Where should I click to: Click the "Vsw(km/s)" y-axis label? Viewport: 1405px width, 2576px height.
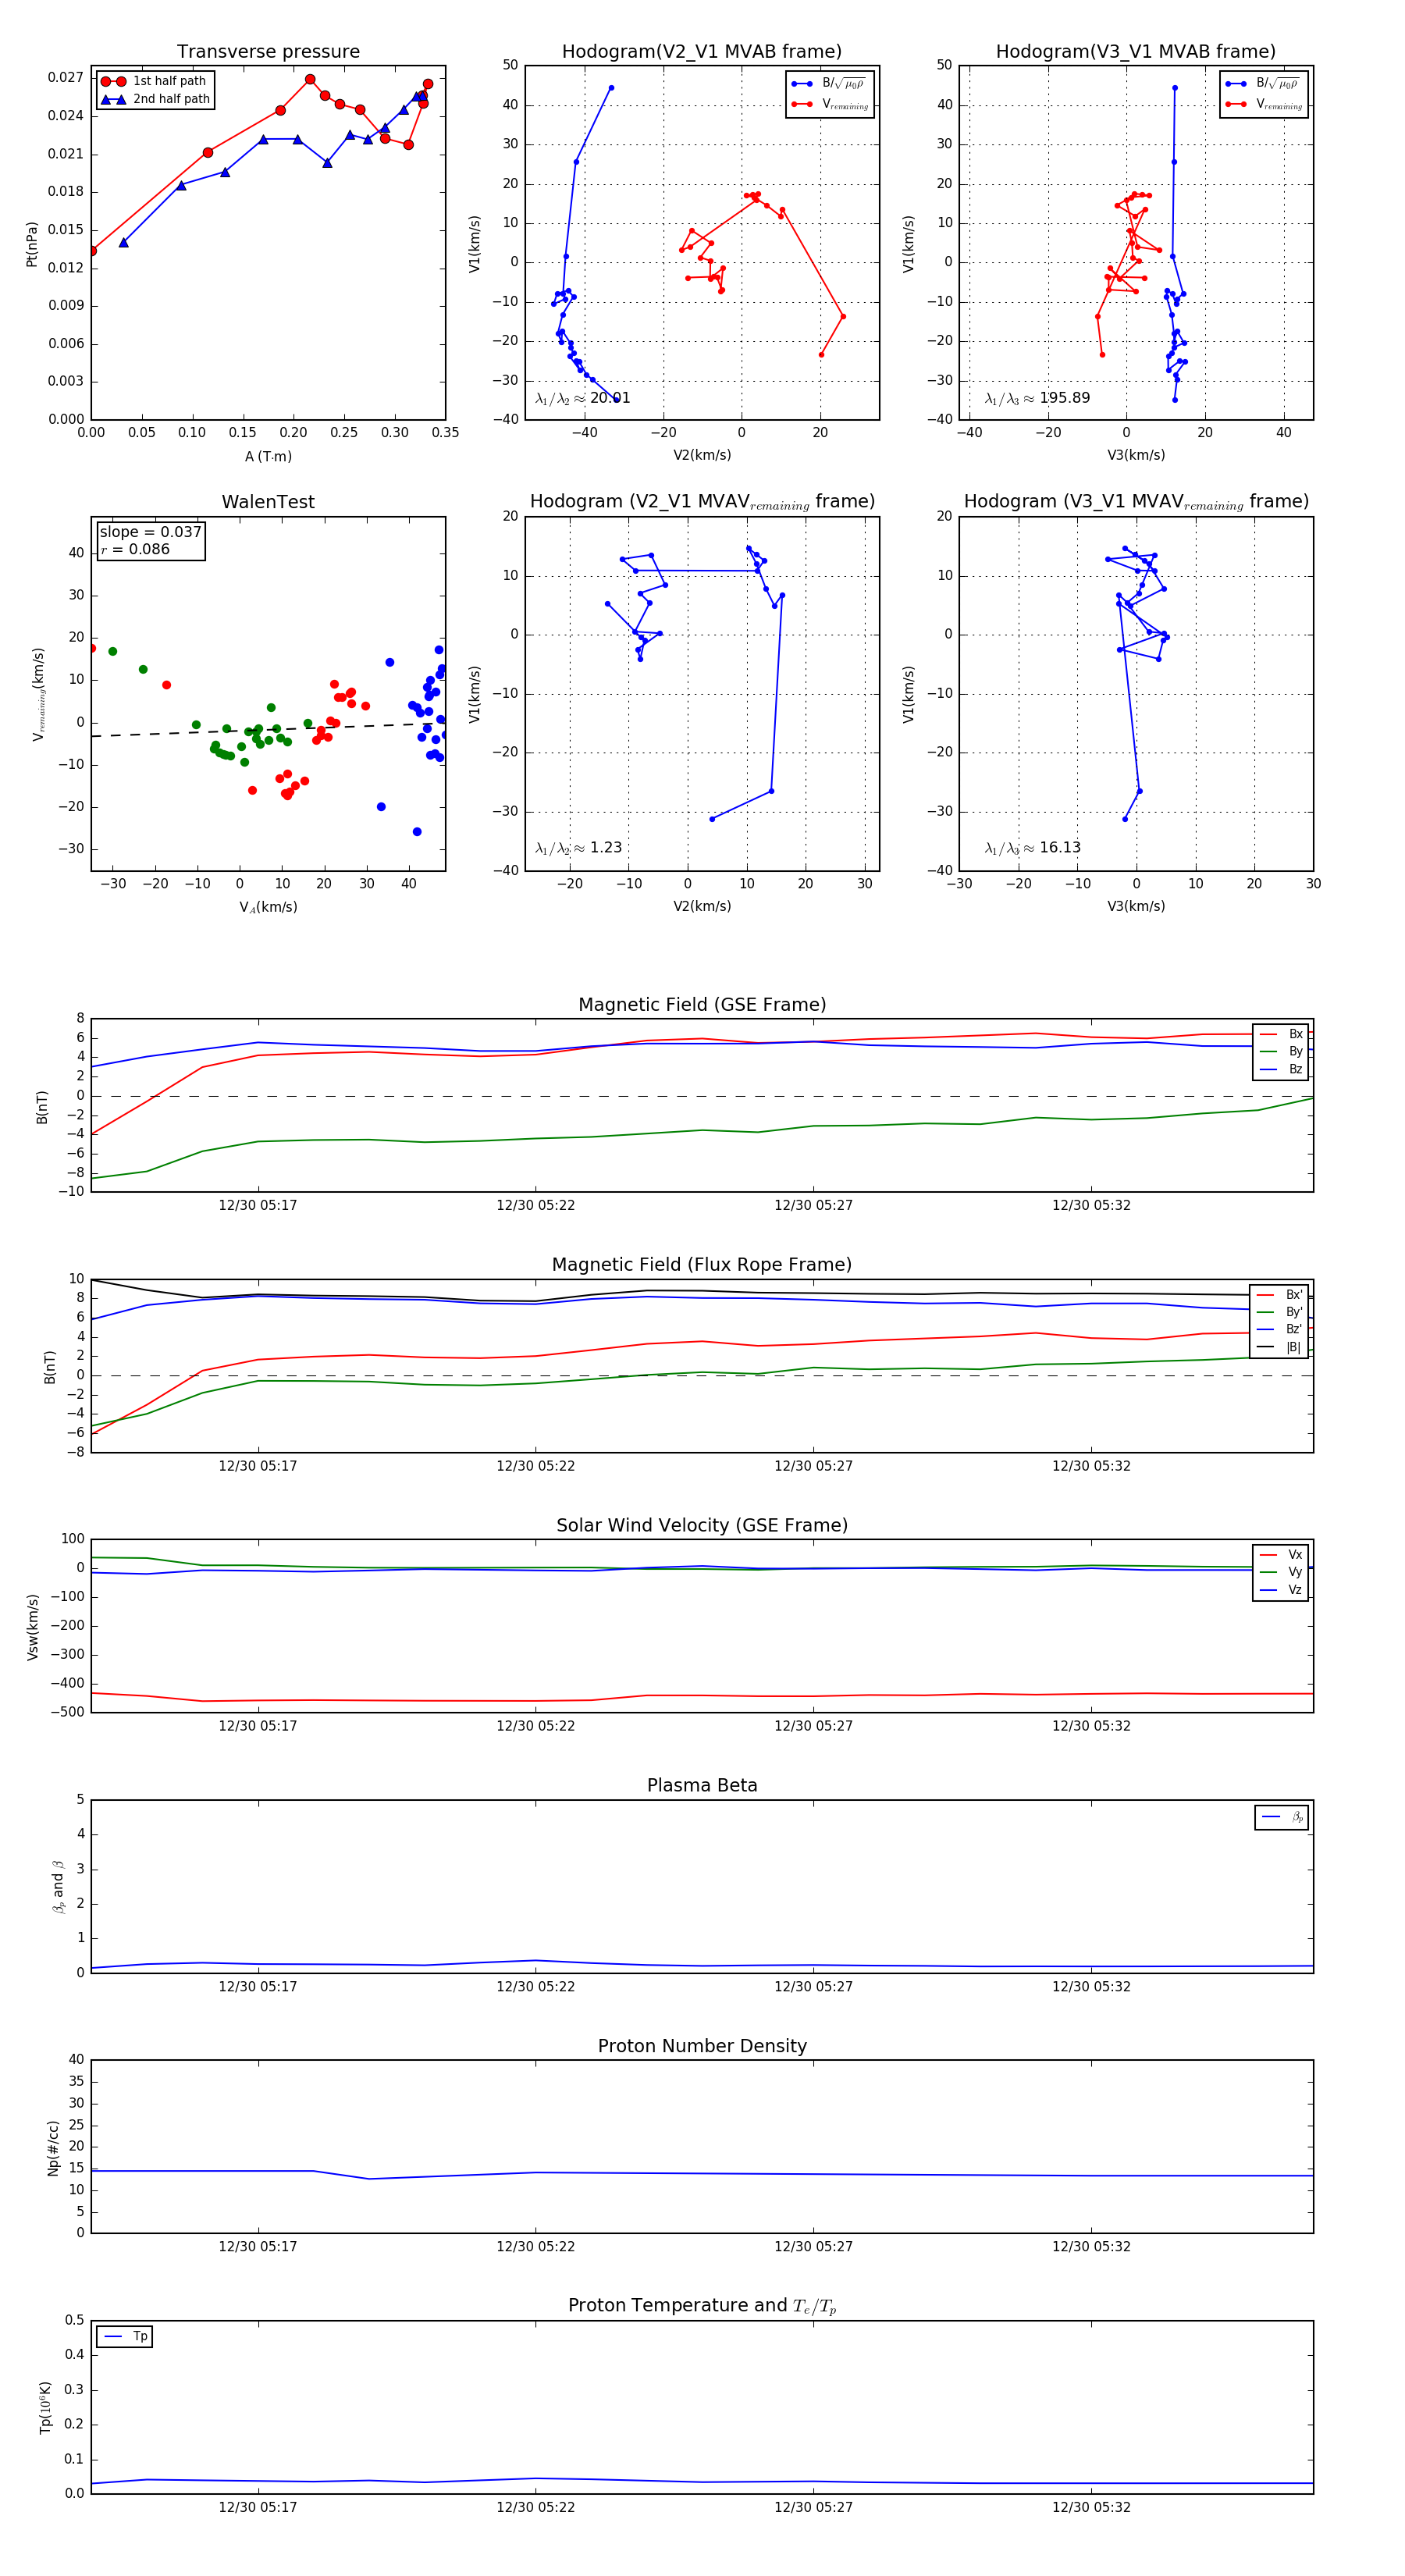coord(33,1627)
